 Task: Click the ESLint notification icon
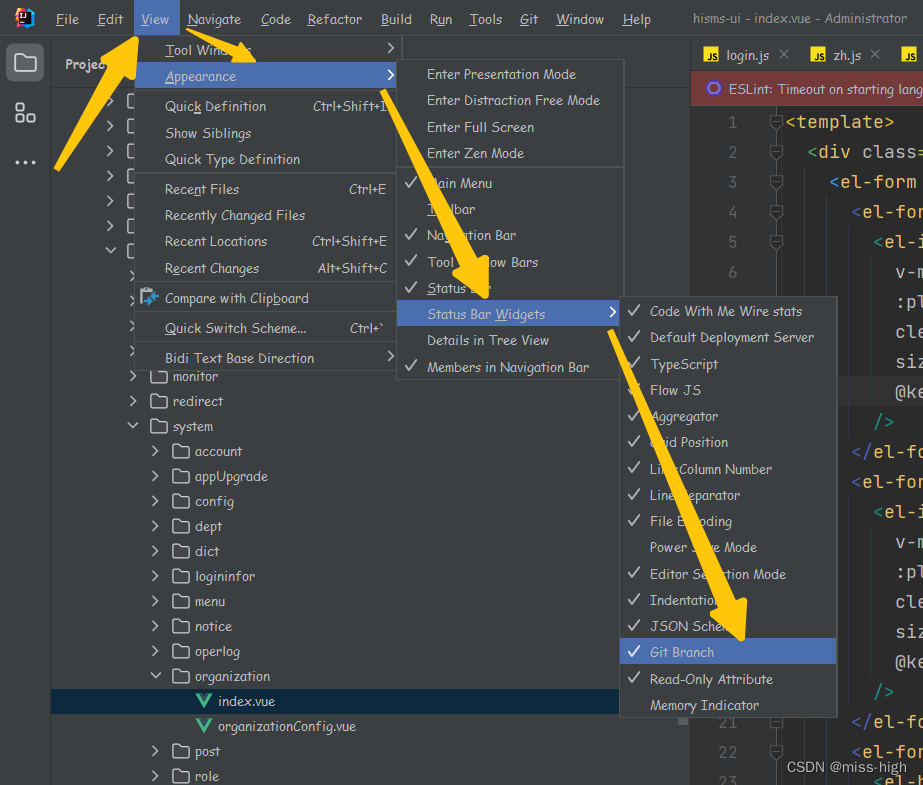(x=713, y=89)
